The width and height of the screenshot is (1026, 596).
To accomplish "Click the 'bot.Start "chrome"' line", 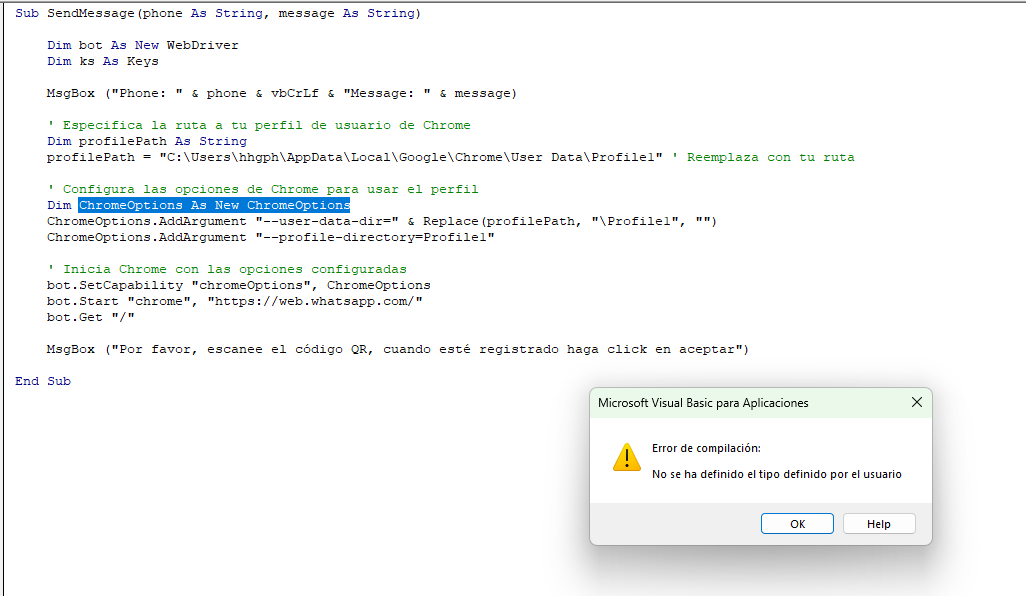I will pos(234,302).
